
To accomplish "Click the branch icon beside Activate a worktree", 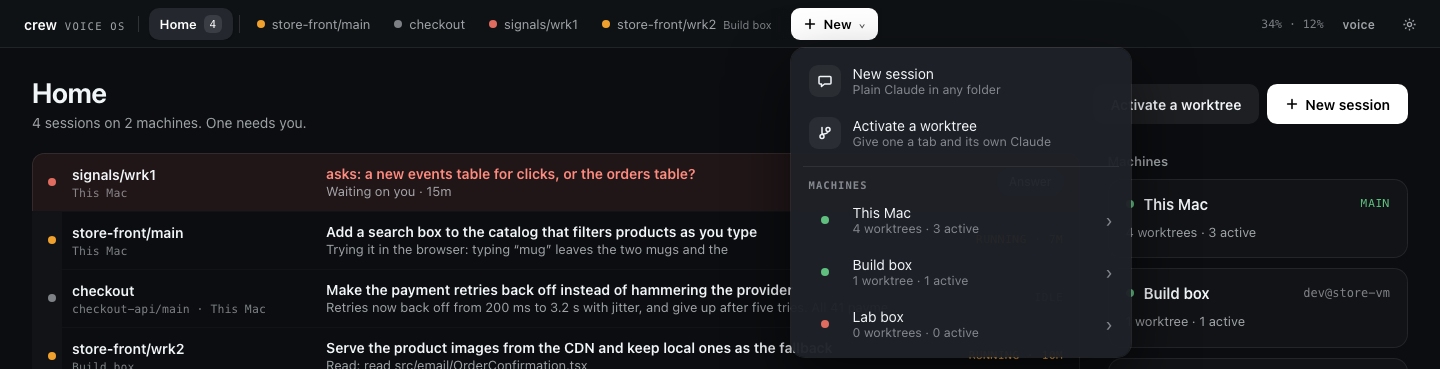I will click(x=825, y=134).
